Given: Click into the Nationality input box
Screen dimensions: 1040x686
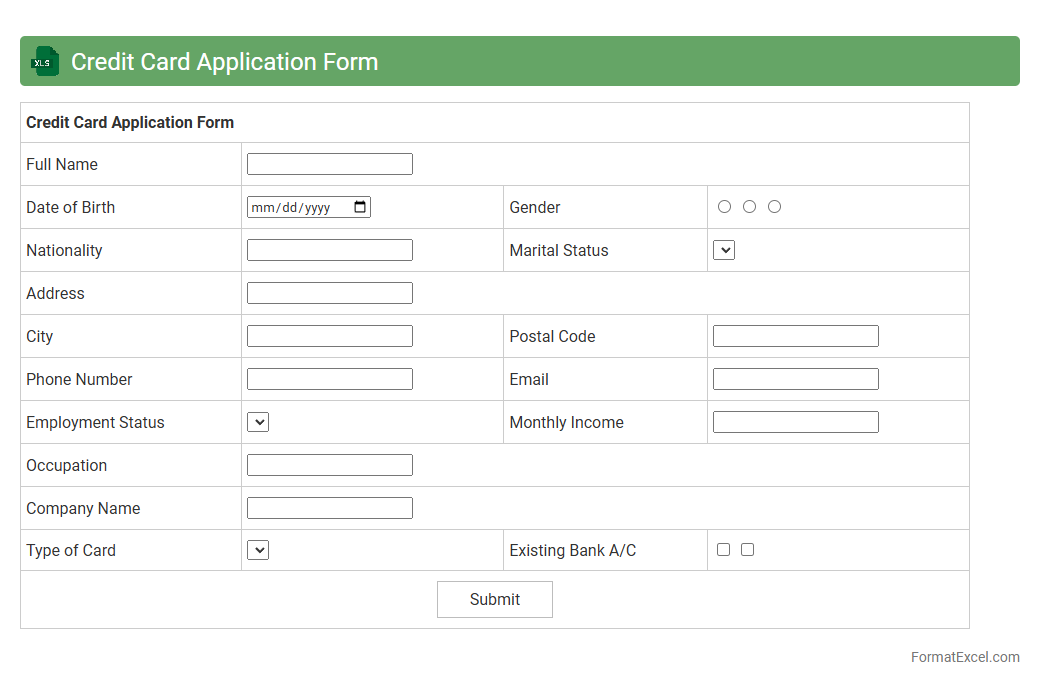Looking at the screenshot, I should (x=330, y=250).
